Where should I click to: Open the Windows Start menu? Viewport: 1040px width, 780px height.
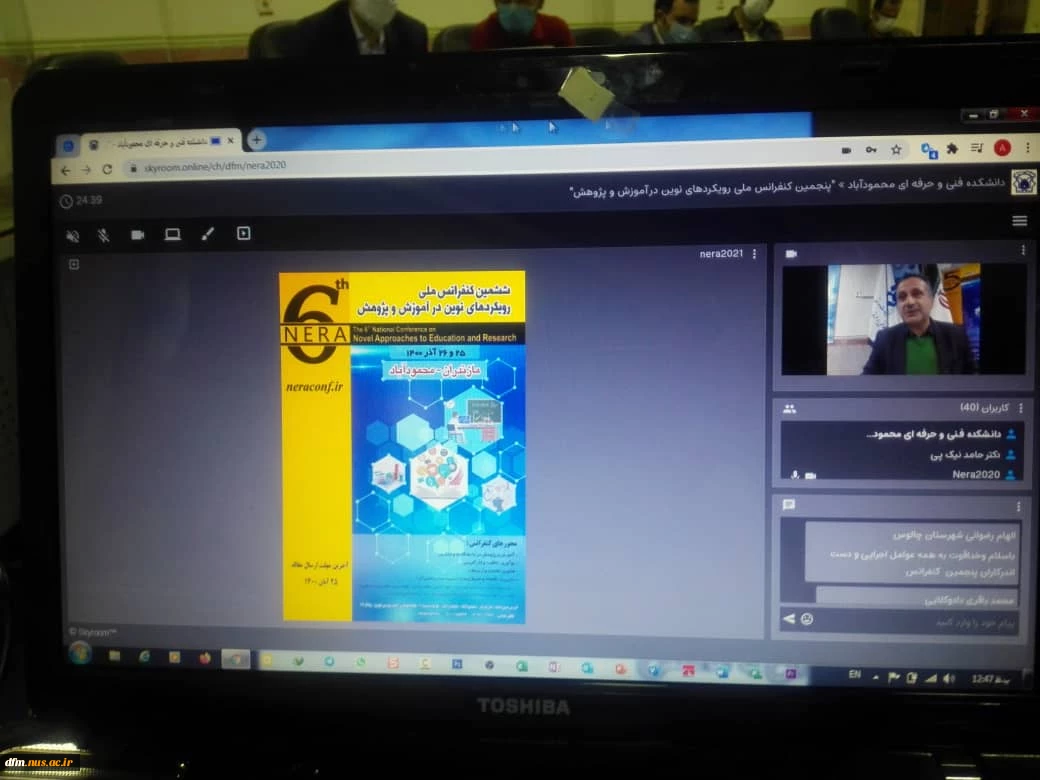click(81, 653)
